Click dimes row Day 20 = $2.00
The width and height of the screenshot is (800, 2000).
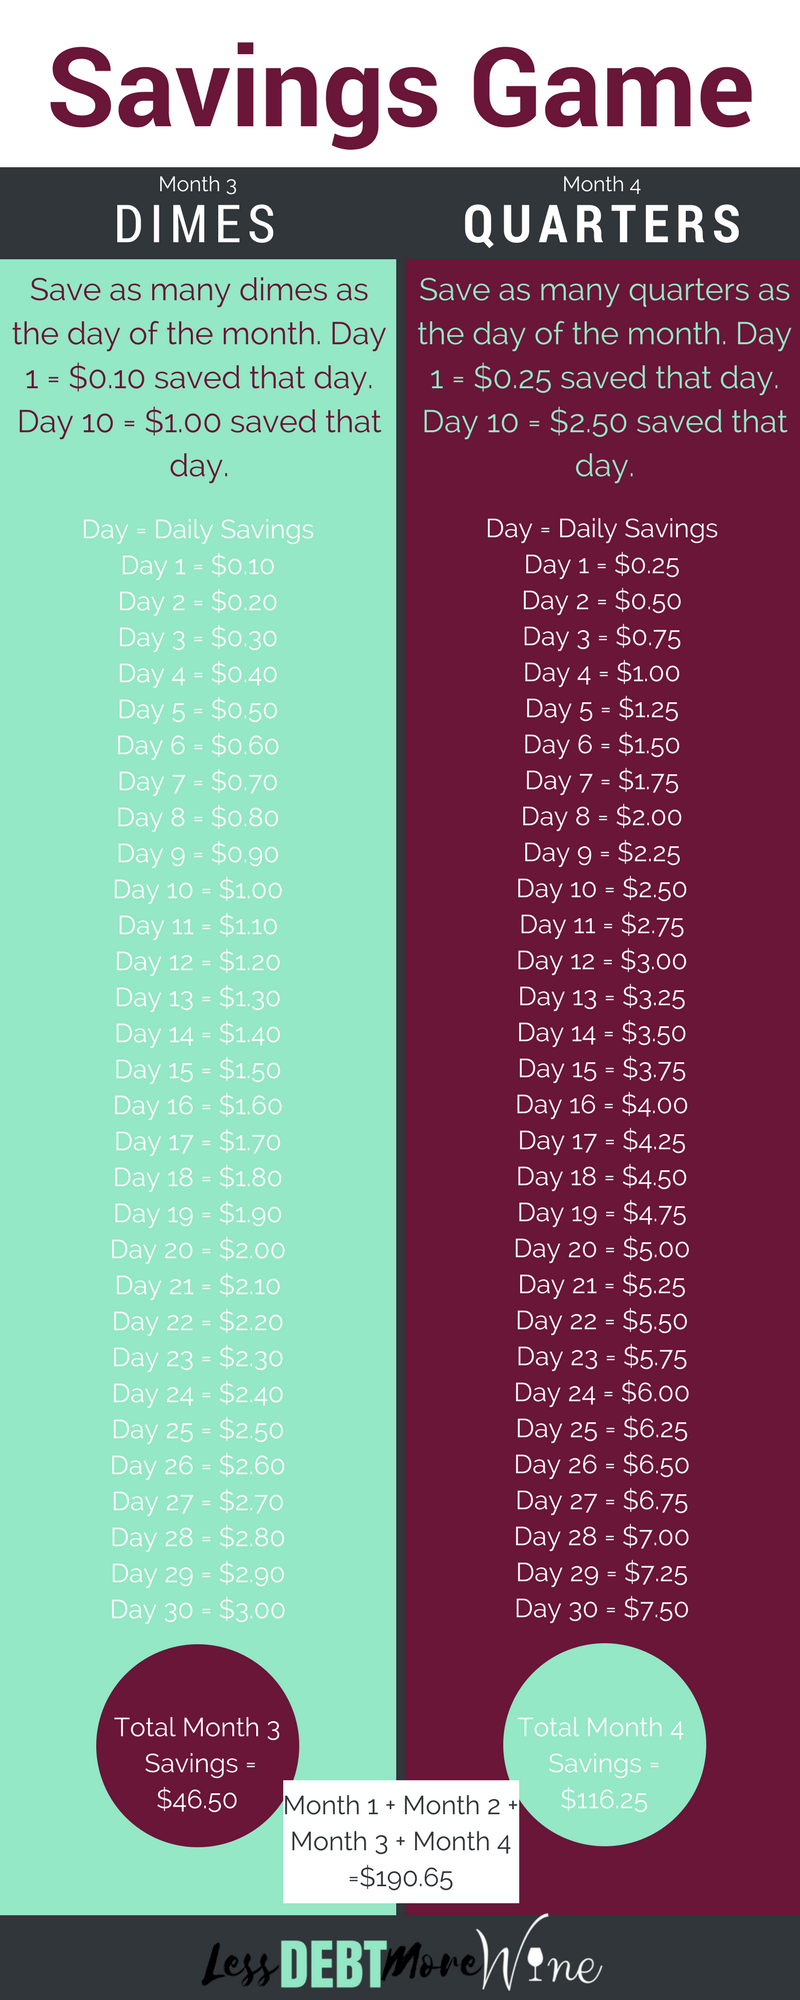[x=197, y=1250]
